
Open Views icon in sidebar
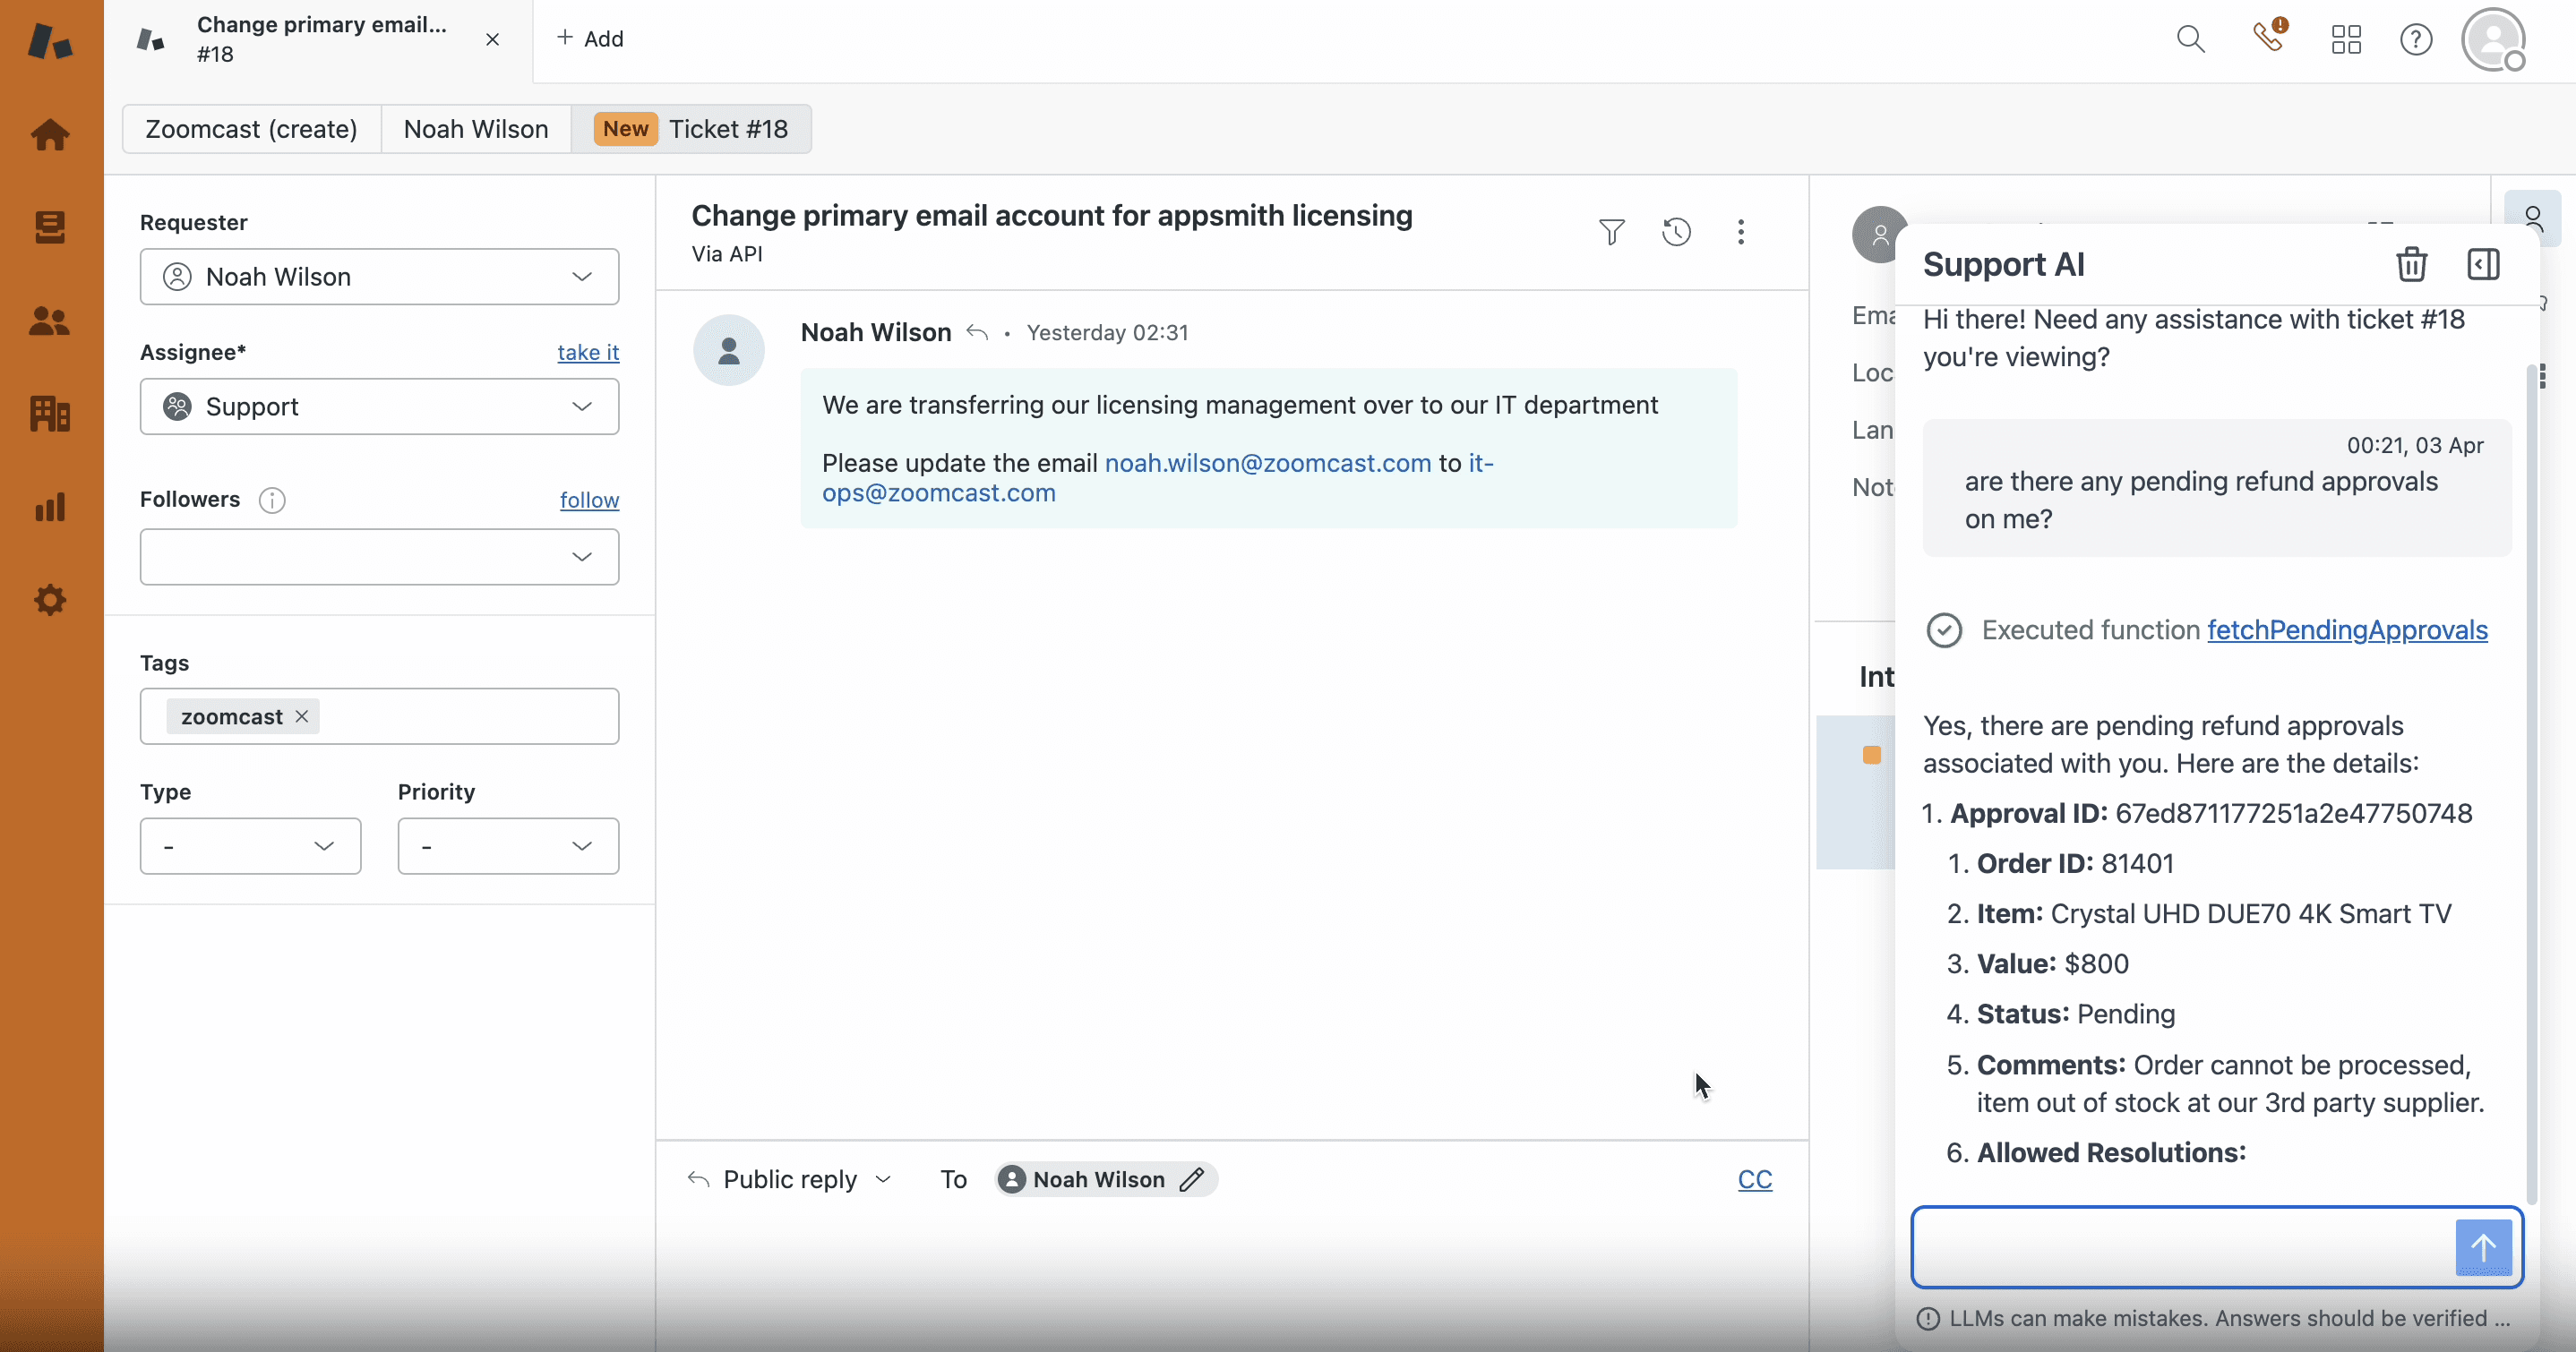[50, 227]
